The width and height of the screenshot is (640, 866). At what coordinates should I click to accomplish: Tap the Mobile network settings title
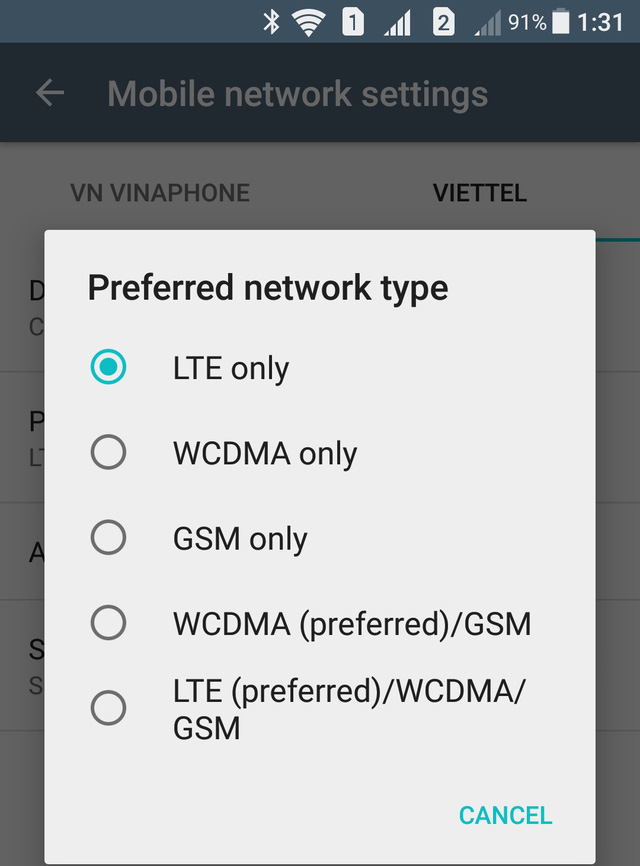[x=298, y=94]
